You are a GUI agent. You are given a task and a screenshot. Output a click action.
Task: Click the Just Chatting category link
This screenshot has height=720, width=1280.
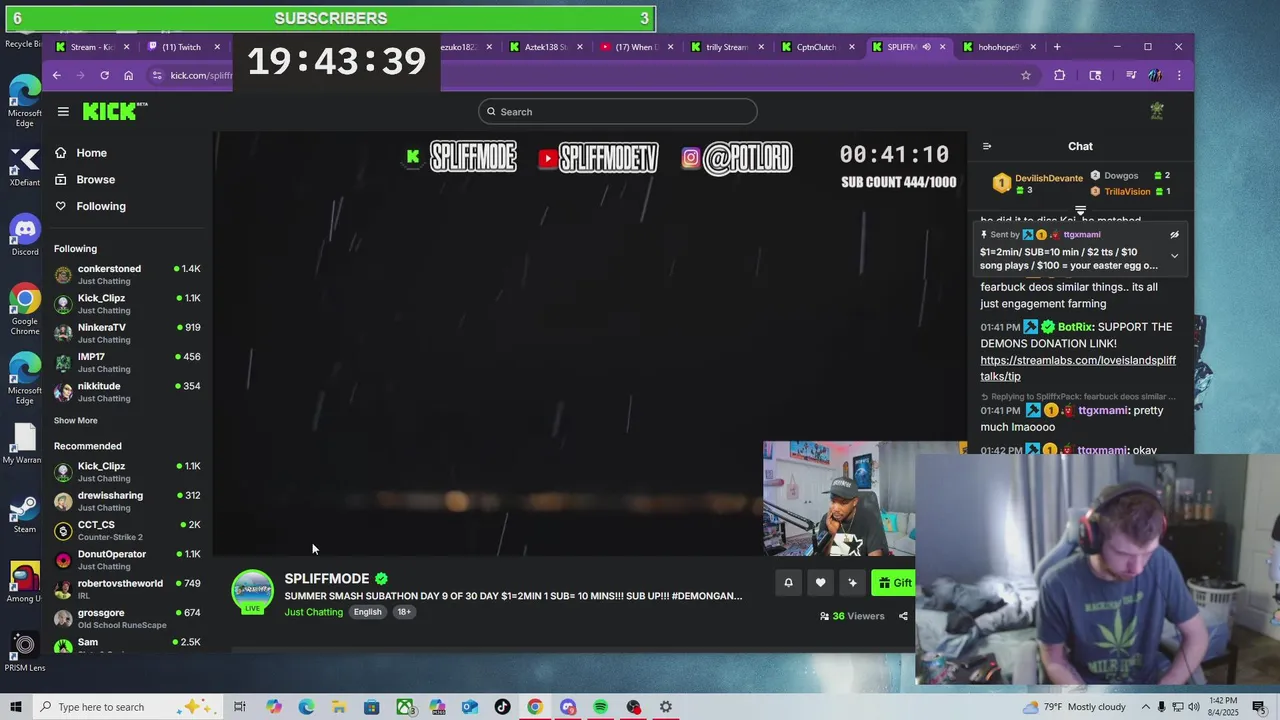coord(313,612)
